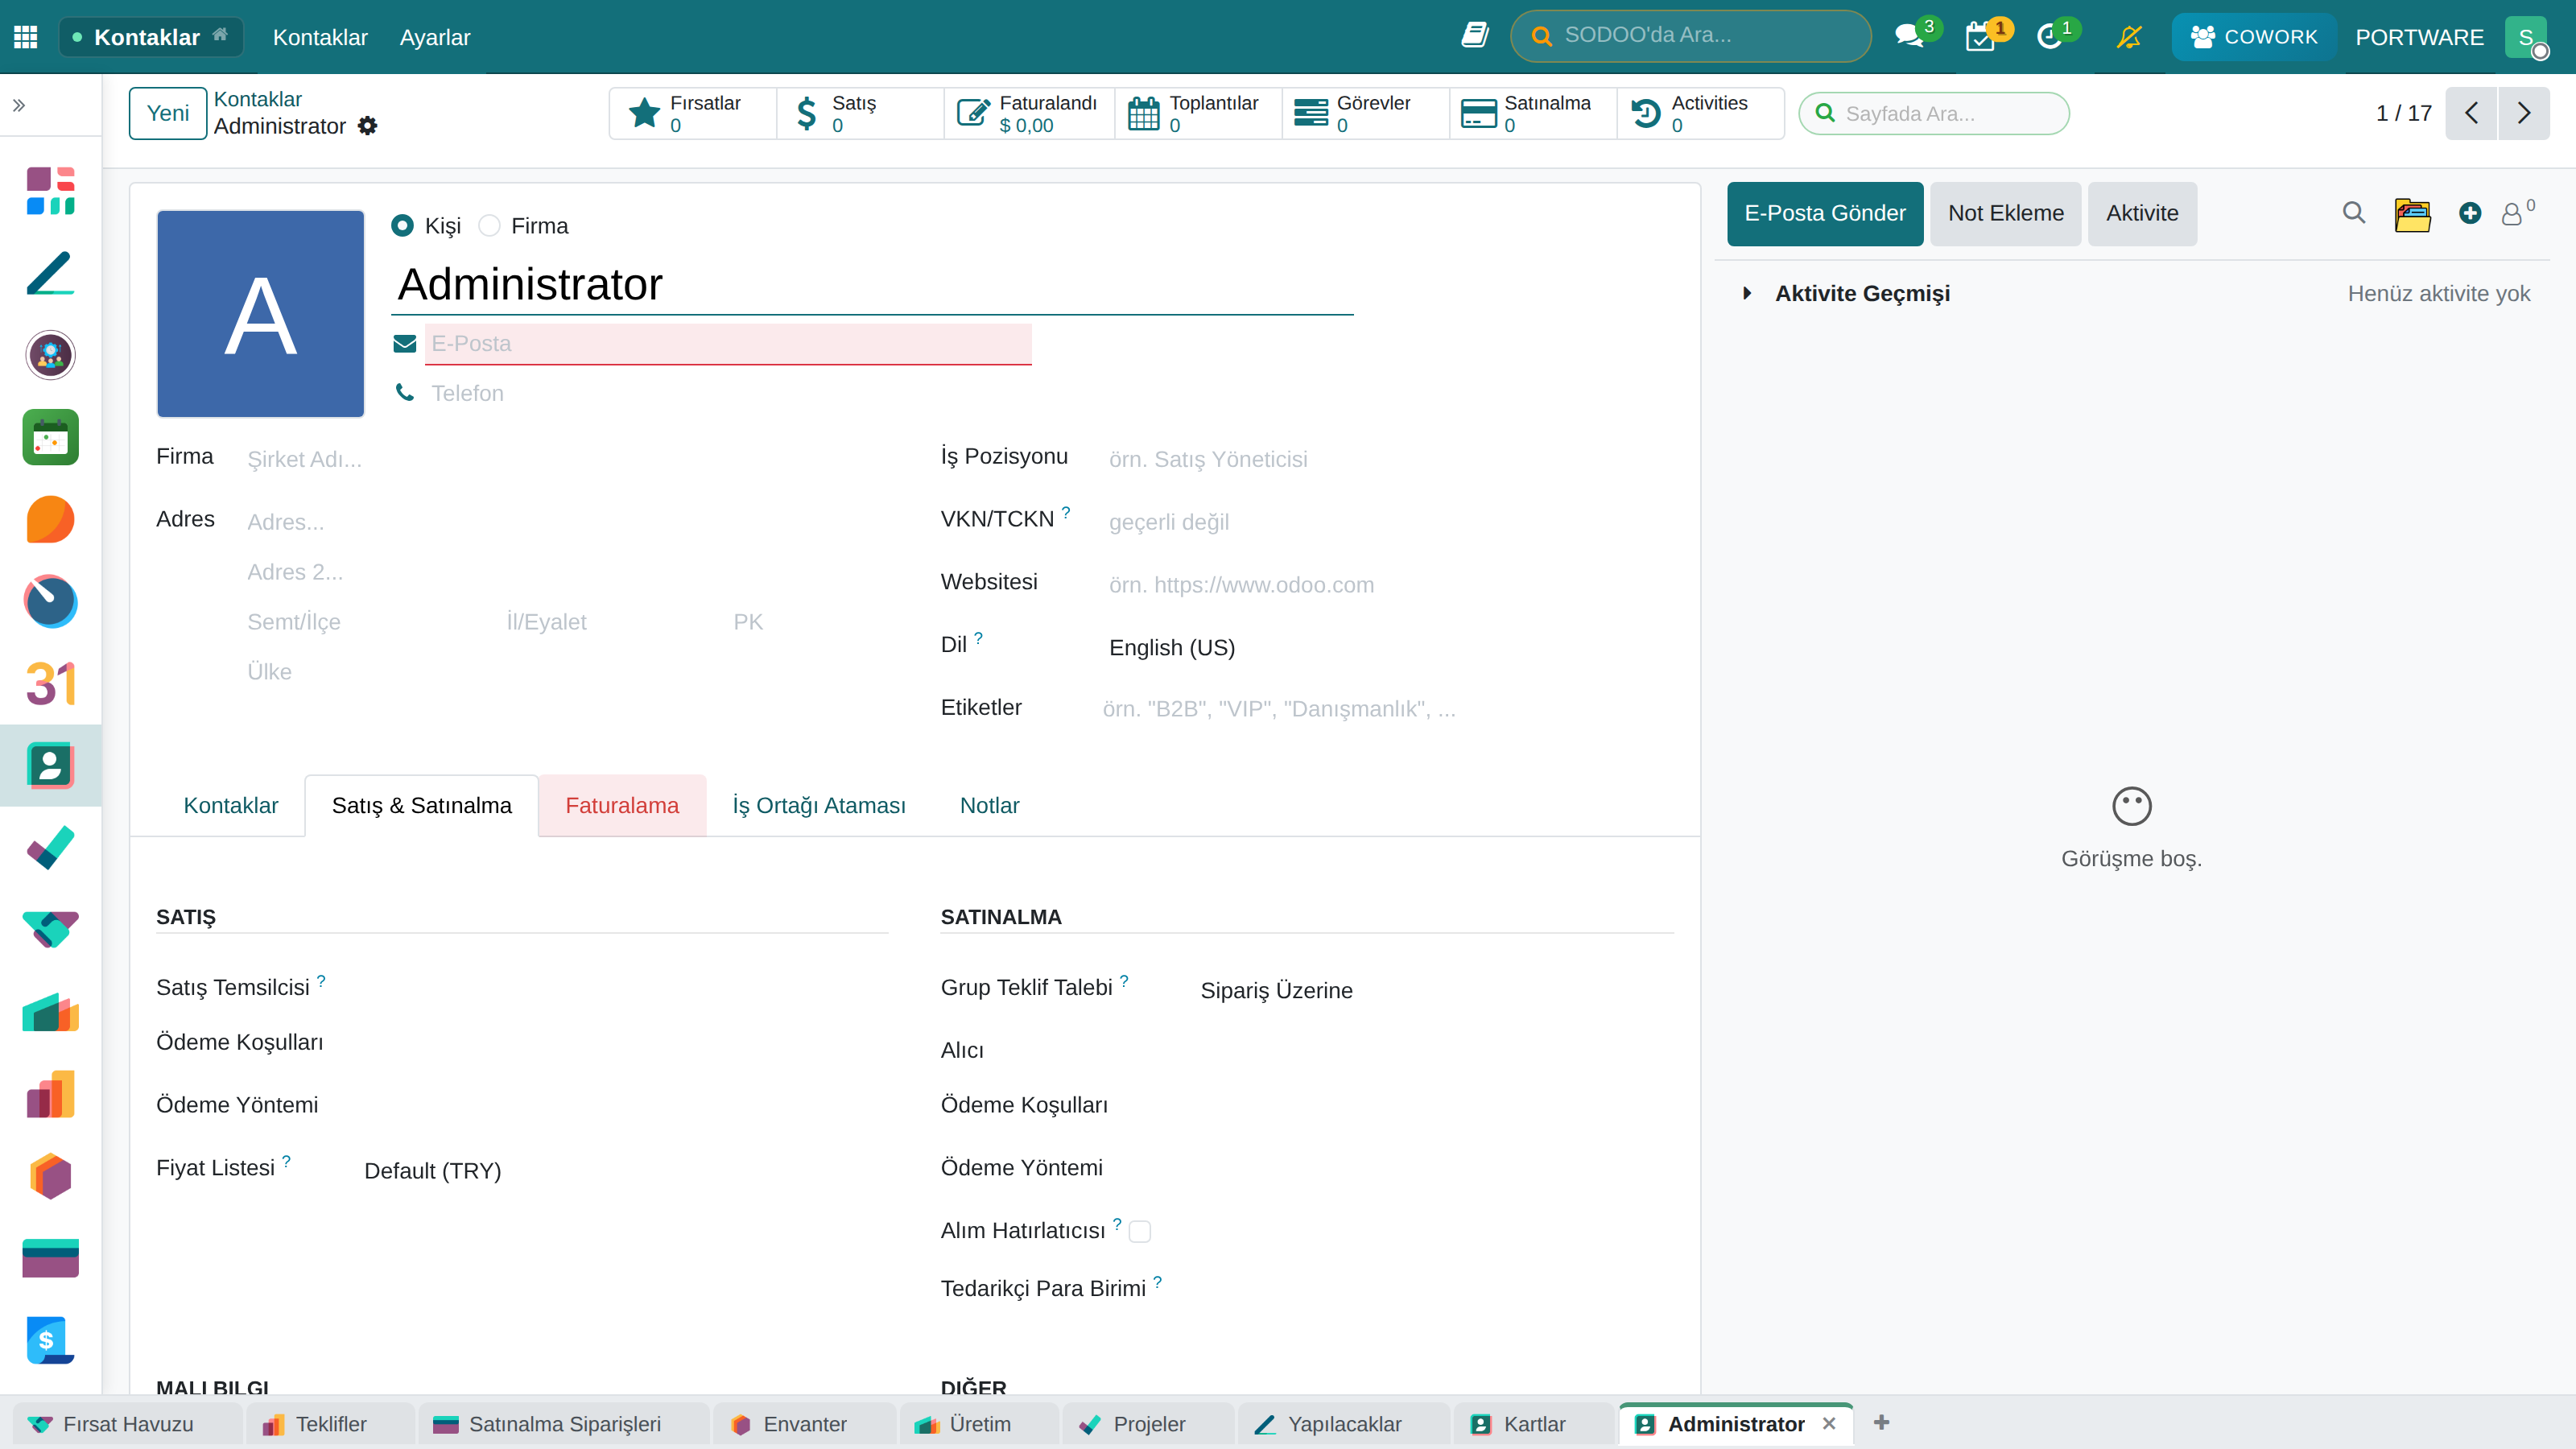Go to the next record arrow
This screenshot has width=2576, height=1449.
point(2524,113)
